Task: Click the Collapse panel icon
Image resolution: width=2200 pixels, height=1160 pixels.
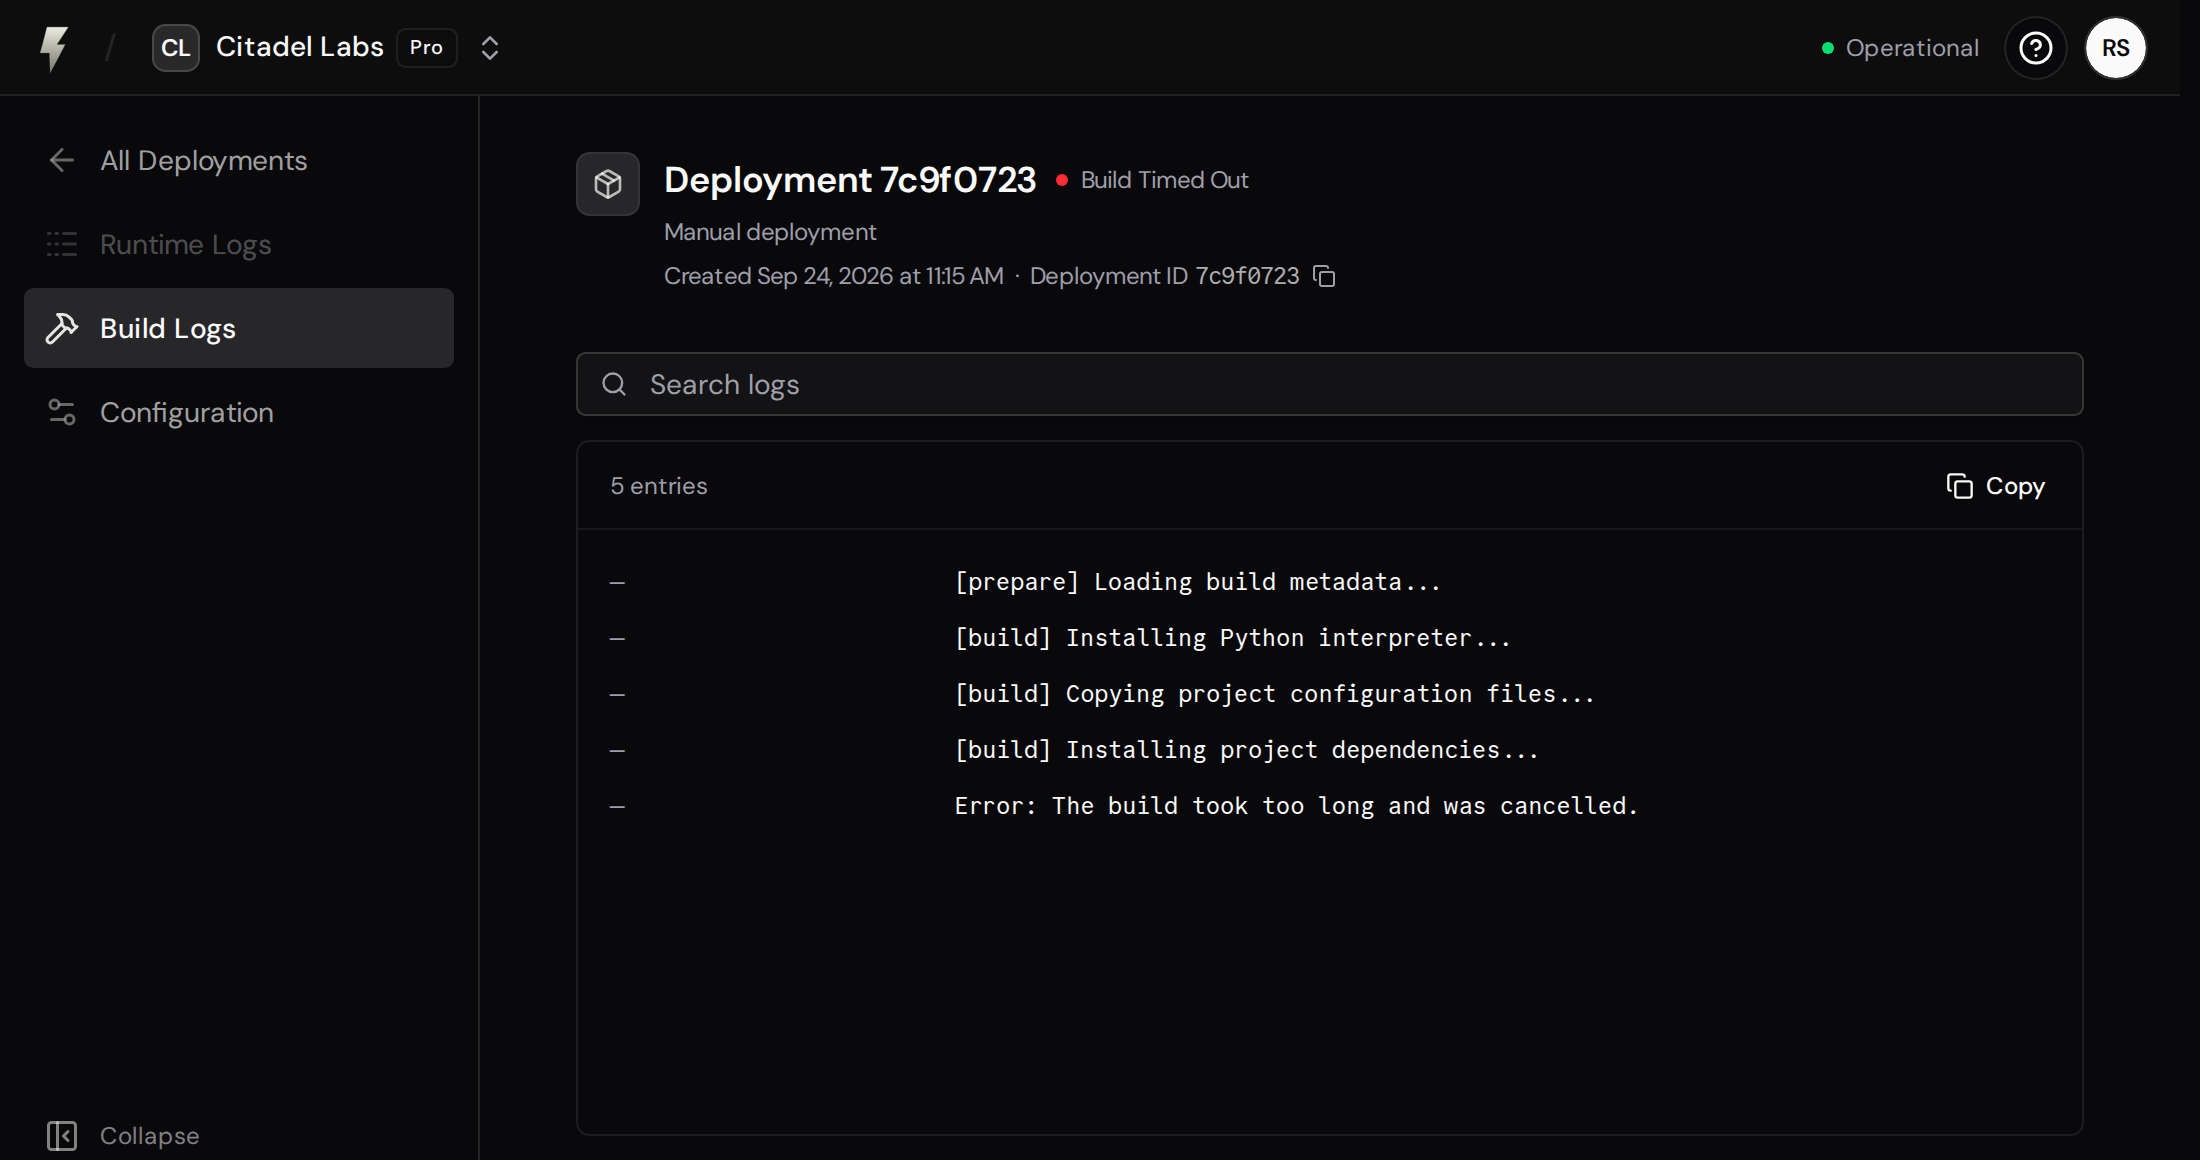Action: [x=62, y=1136]
